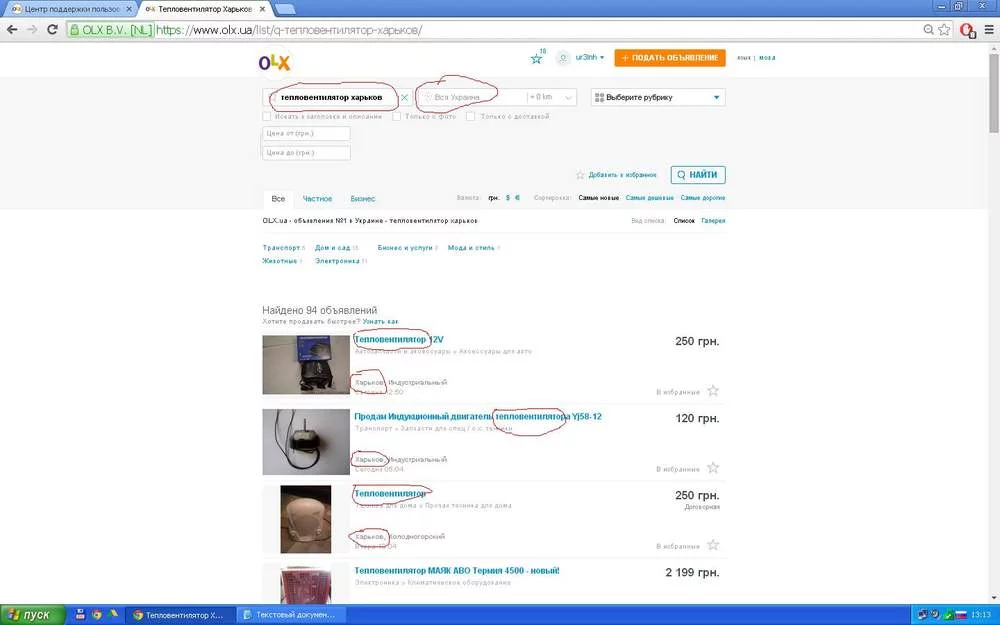This screenshot has width=1000, height=625.
Task: Open Мода и стиль category link
Action: pyautogui.click(x=471, y=247)
